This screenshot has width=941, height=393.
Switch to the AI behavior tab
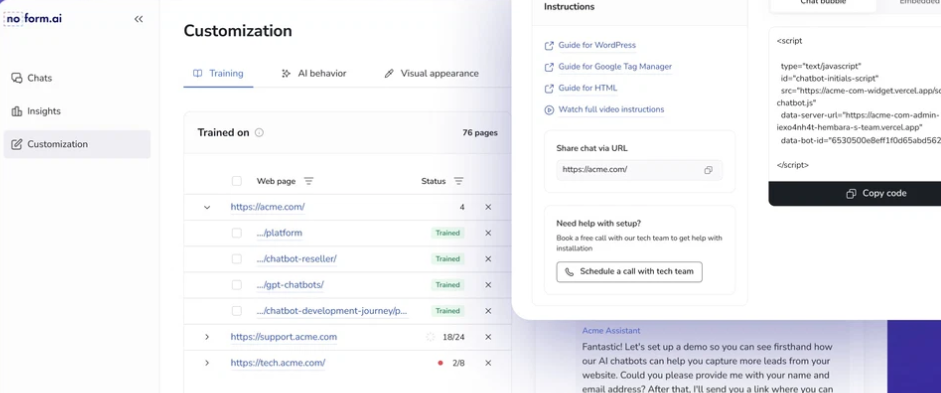pyautogui.click(x=314, y=74)
